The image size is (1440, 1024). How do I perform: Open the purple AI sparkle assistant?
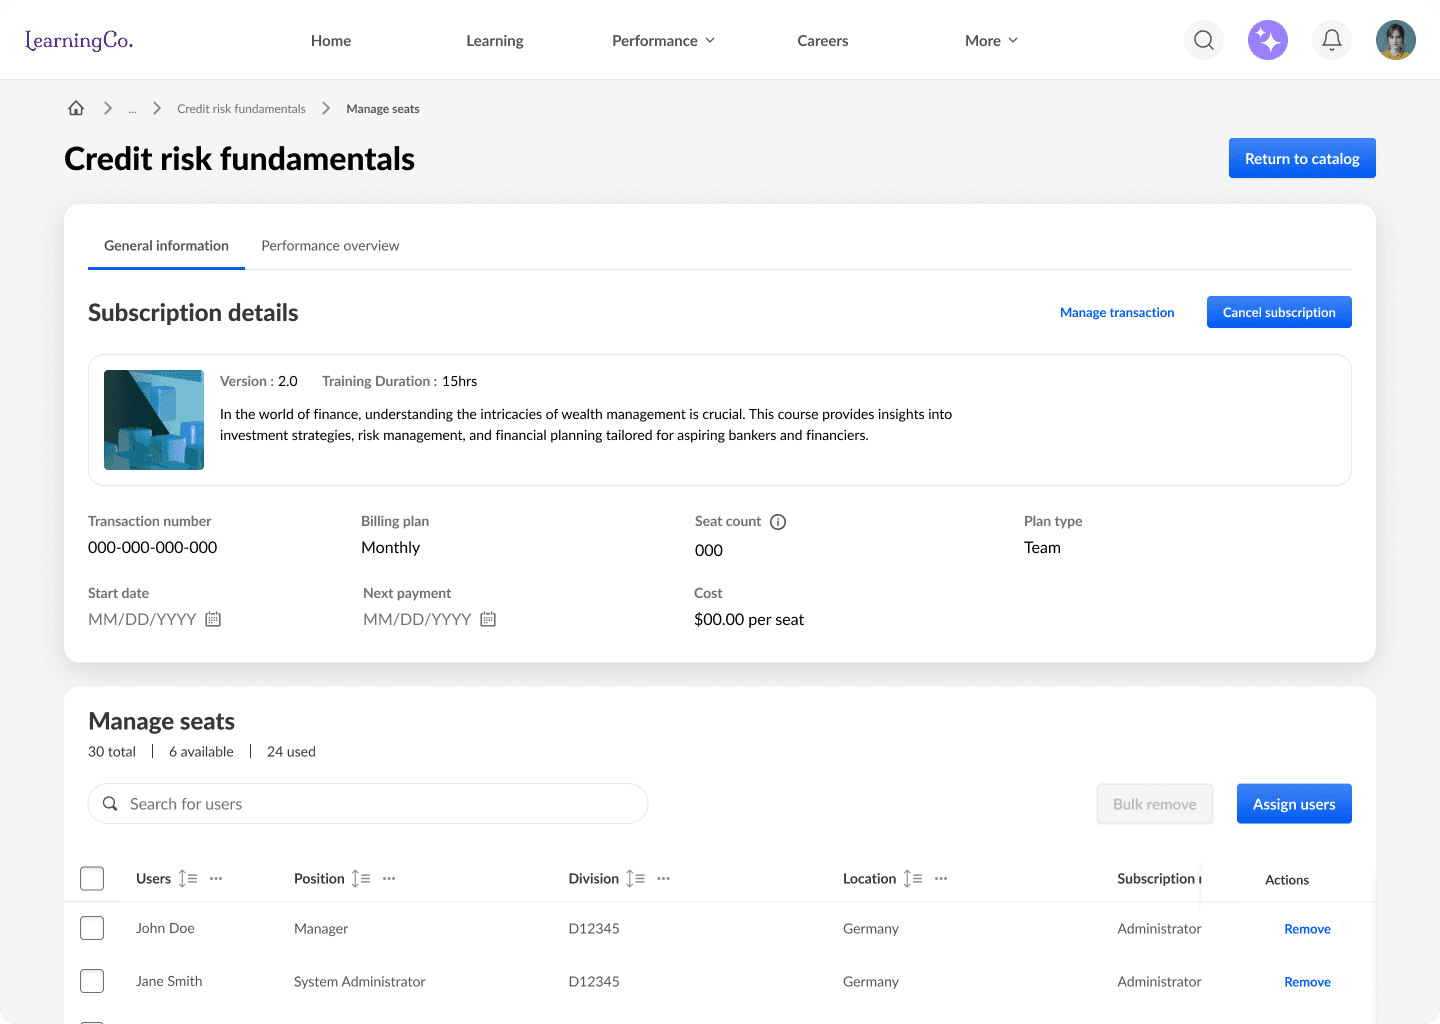coord(1268,40)
